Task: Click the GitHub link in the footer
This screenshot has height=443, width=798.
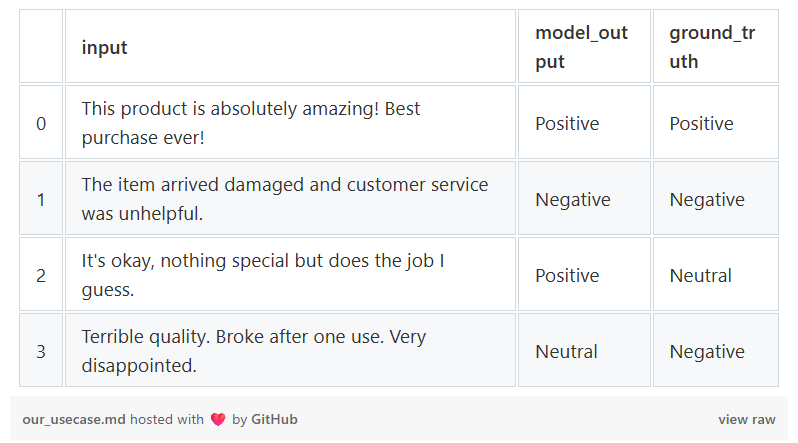Action: pyautogui.click(x=274, y=420)
